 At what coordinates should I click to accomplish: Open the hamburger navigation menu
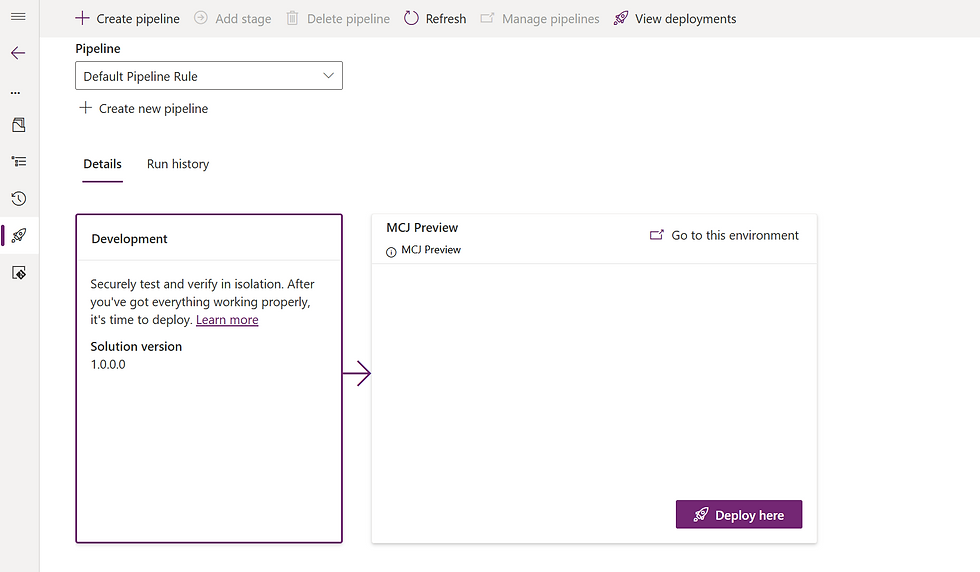(18, 16)
